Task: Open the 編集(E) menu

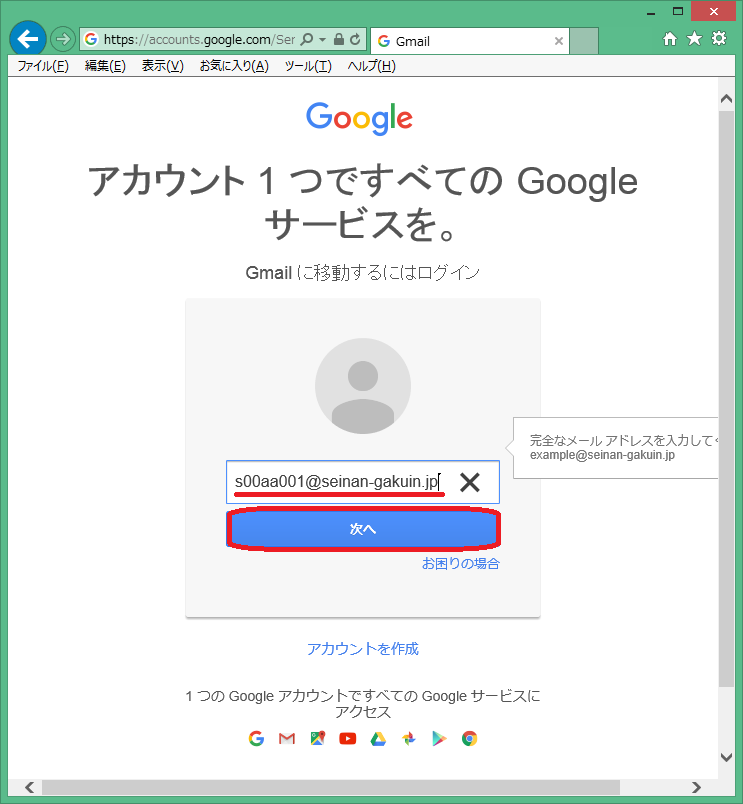Action: click(x=105, y=66)
